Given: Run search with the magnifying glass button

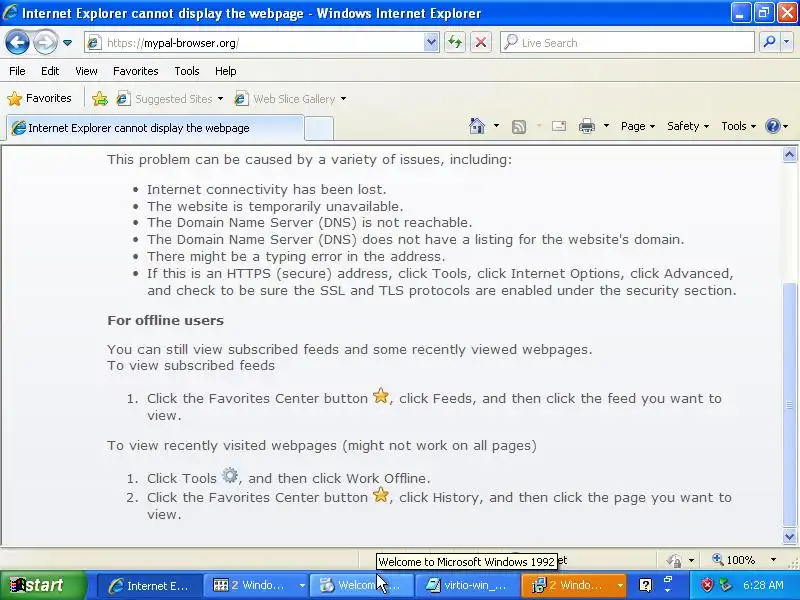Looking at the screenshot, I should [769, 43].
